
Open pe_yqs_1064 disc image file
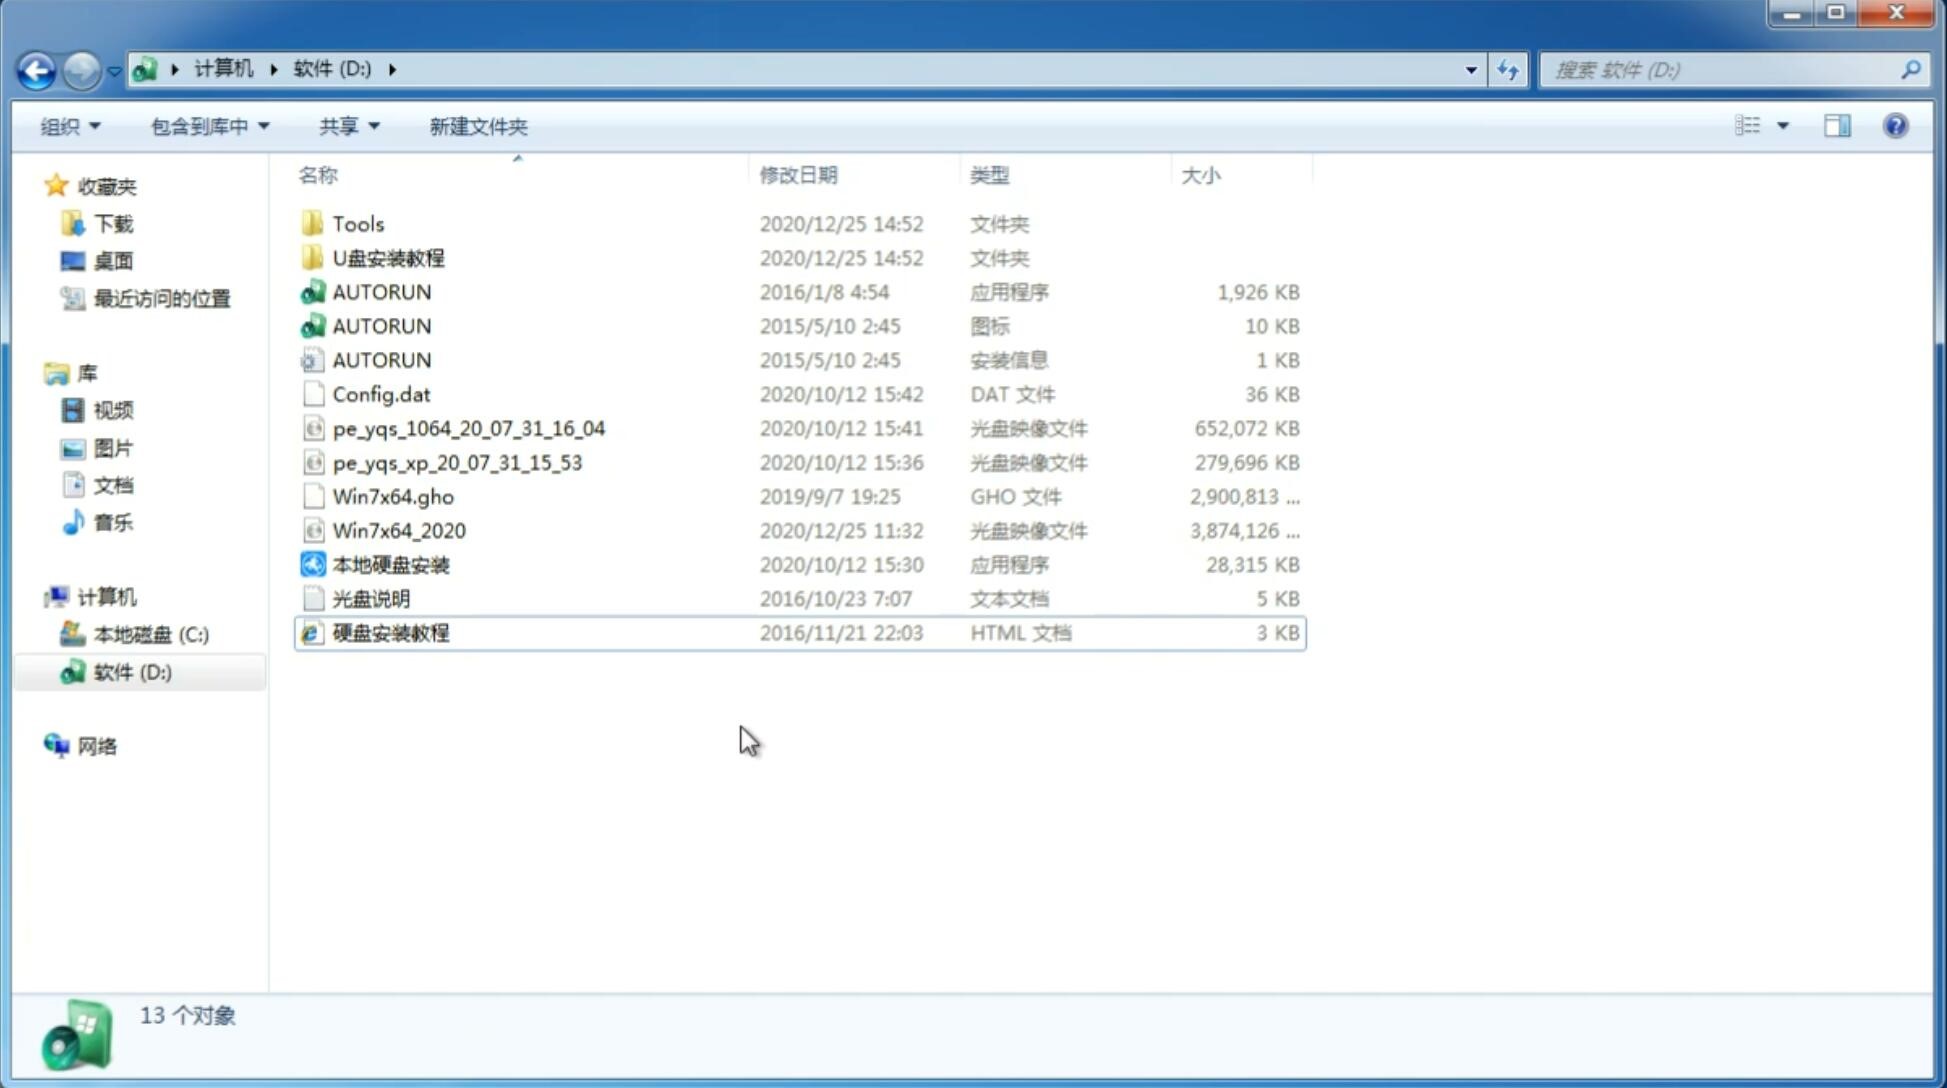point(468,428)
